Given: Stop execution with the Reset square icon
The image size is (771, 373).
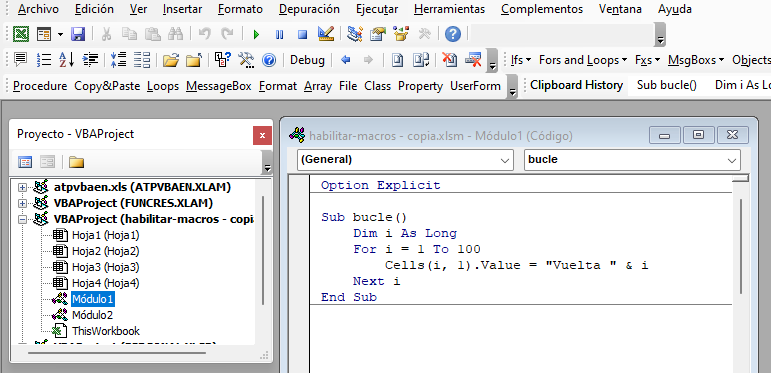Looking at the screenshot, I should click(x=303, y=34).
